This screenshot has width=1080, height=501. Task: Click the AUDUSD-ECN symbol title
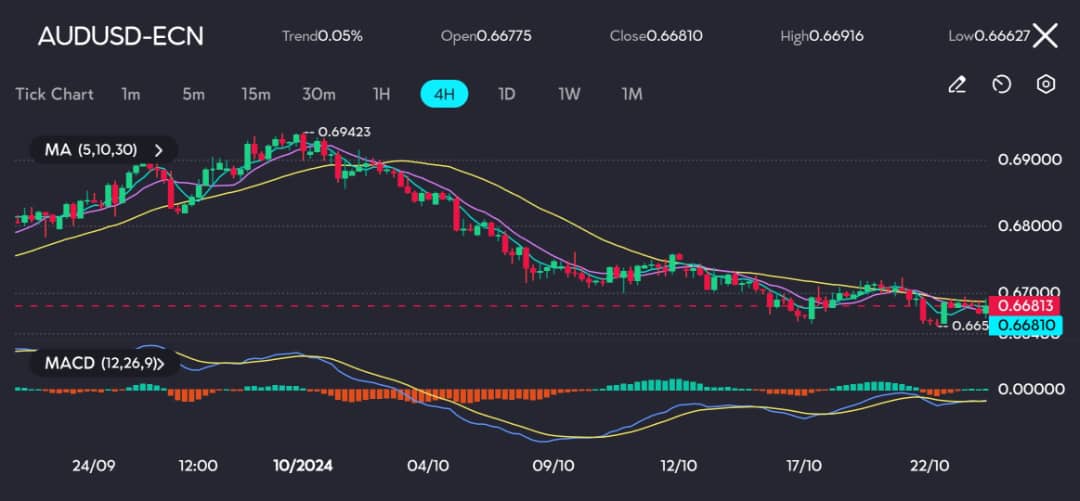121,36
